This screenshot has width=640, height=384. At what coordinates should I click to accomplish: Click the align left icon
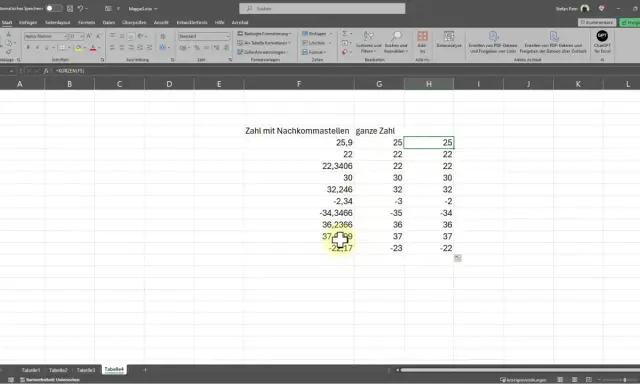tap(113, 48)
